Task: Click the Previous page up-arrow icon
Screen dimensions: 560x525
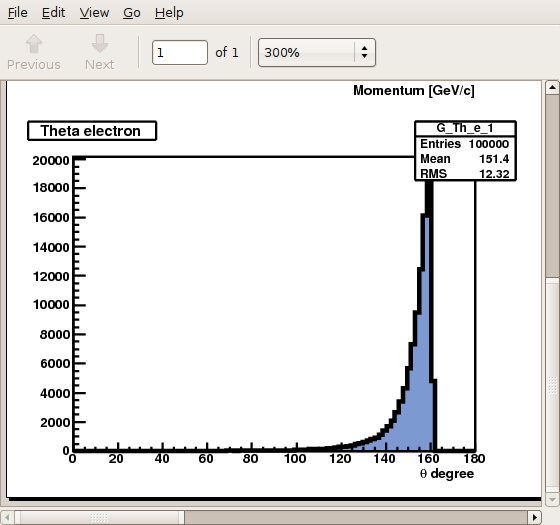Action: pyautogui.click(x=34, y=44)
